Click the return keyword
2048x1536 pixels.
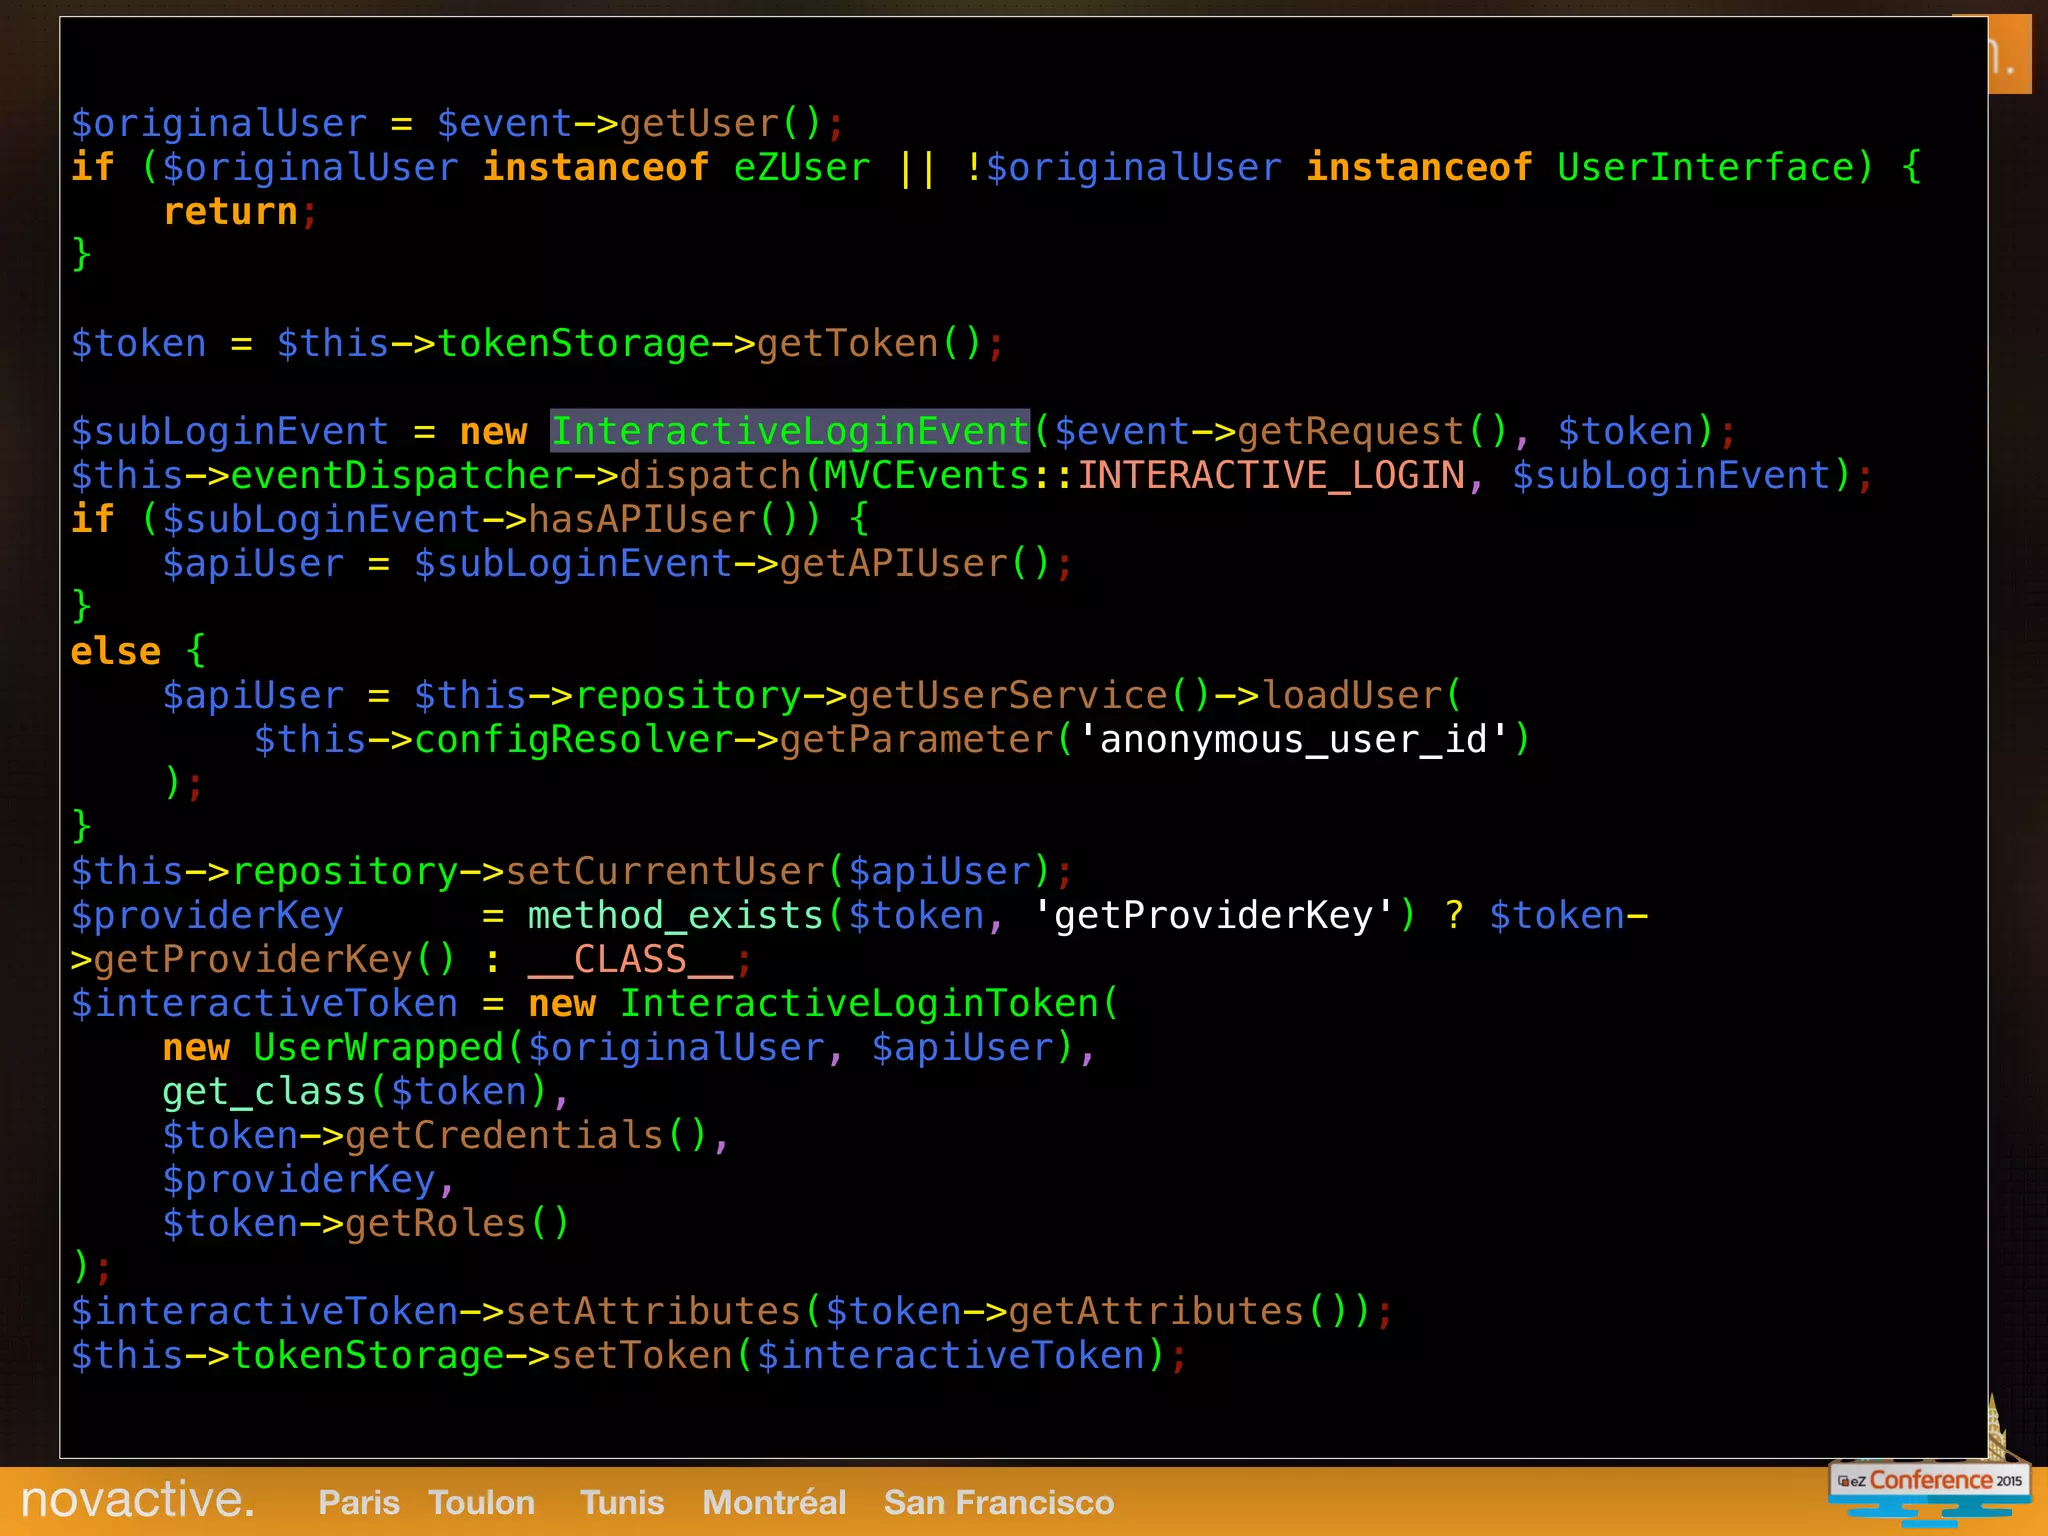click(230, 211)
